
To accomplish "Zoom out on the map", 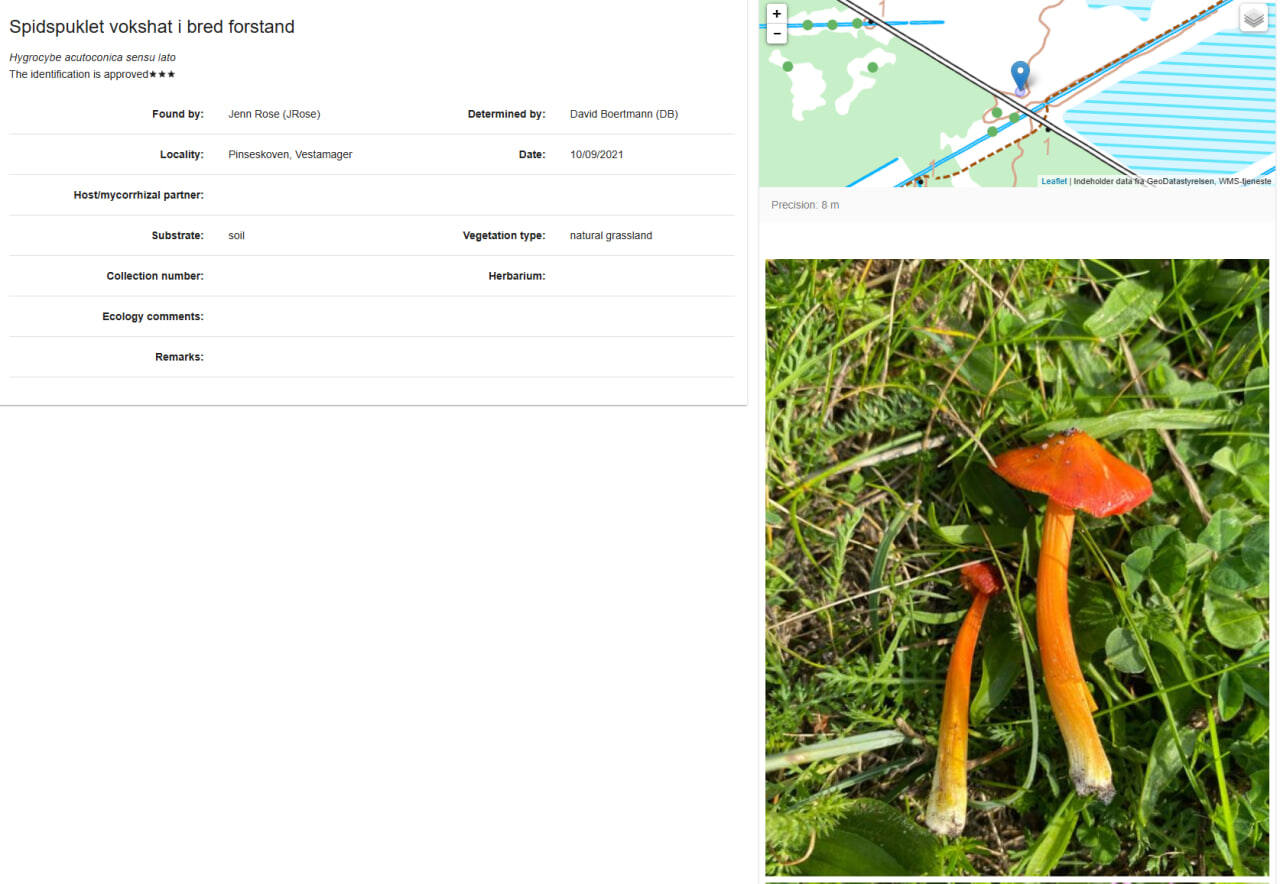I will (x=777, y=34).
